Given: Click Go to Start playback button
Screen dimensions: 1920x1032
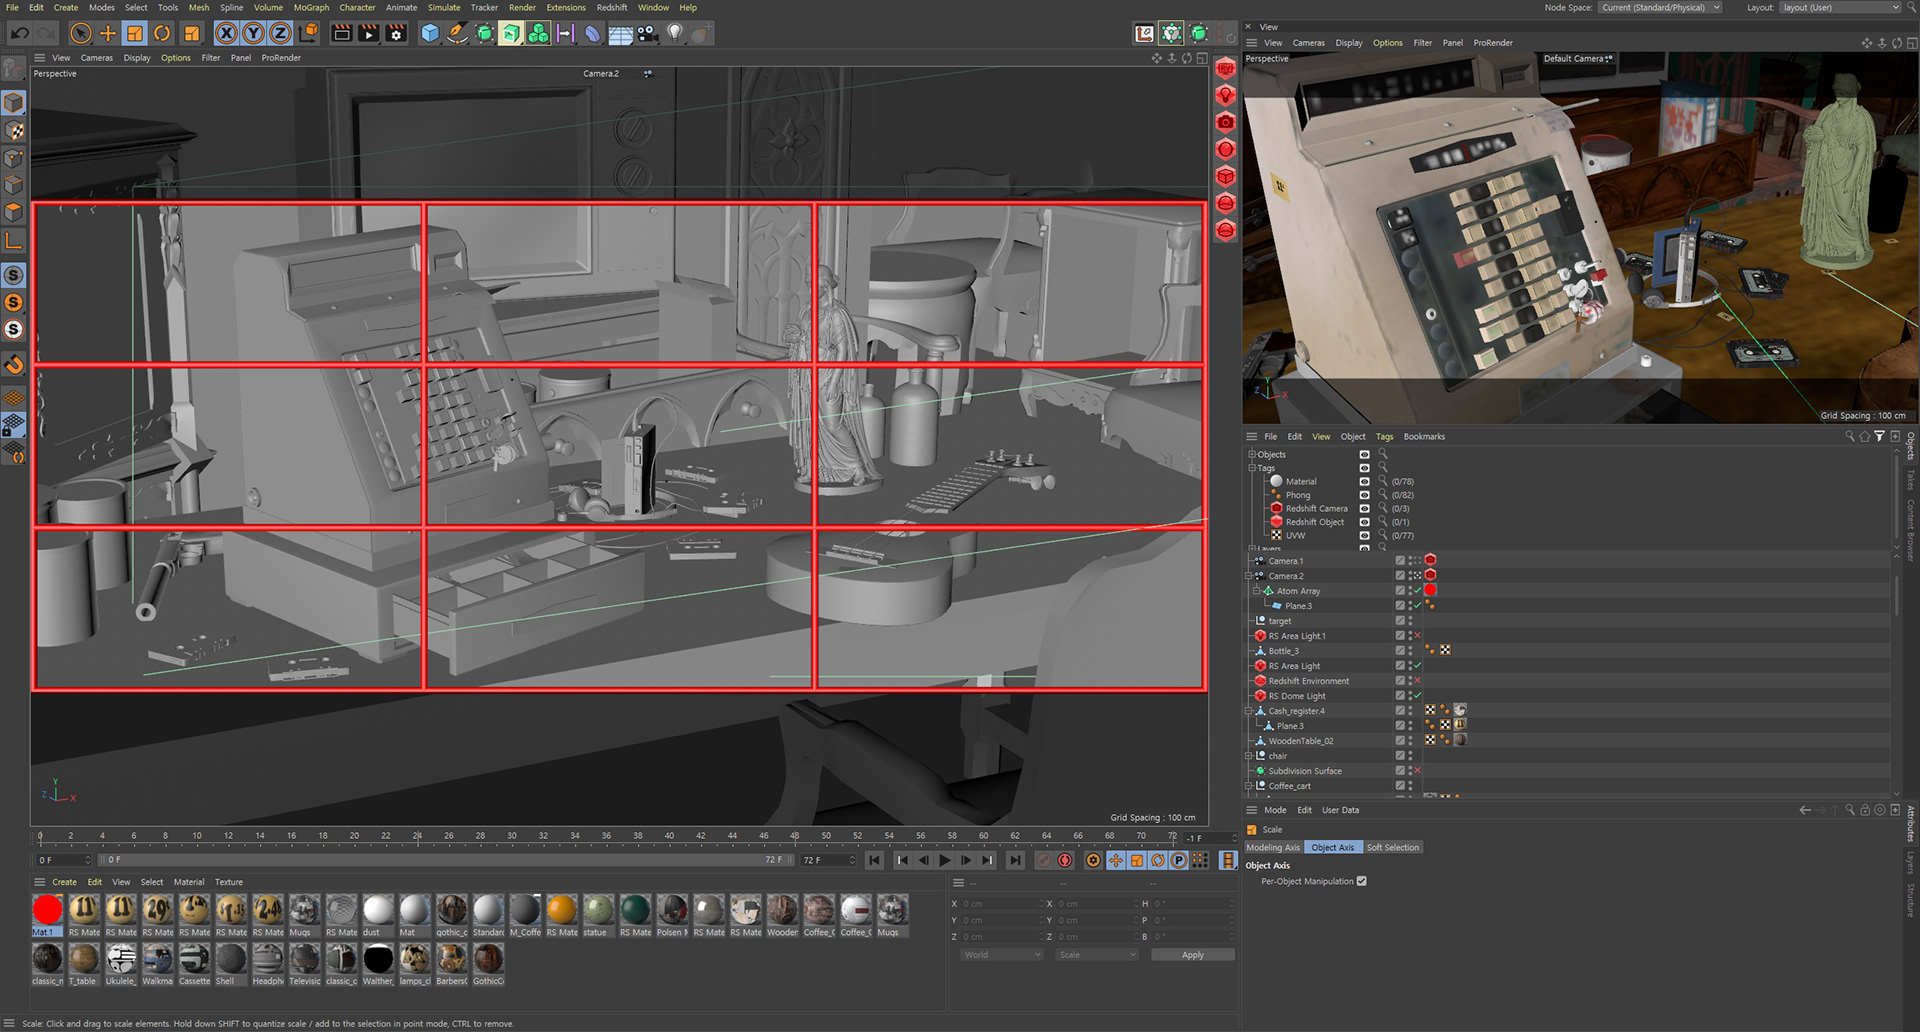Looking at the screenshot, I should coord(875,860).
